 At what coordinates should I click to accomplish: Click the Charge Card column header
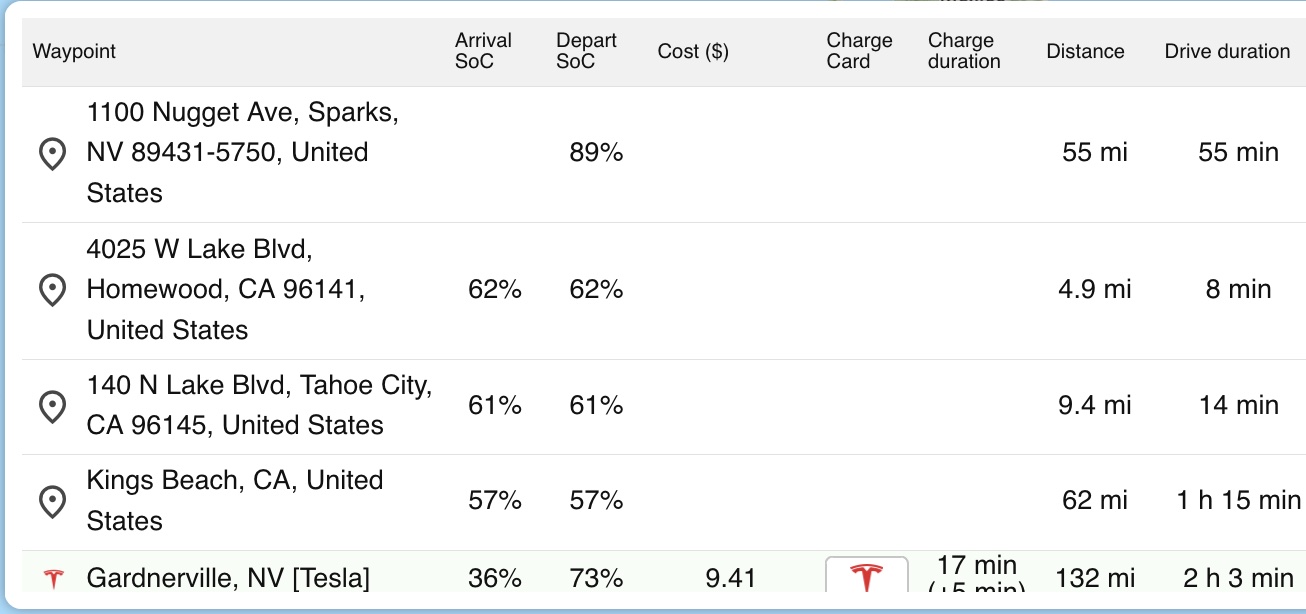859,51
